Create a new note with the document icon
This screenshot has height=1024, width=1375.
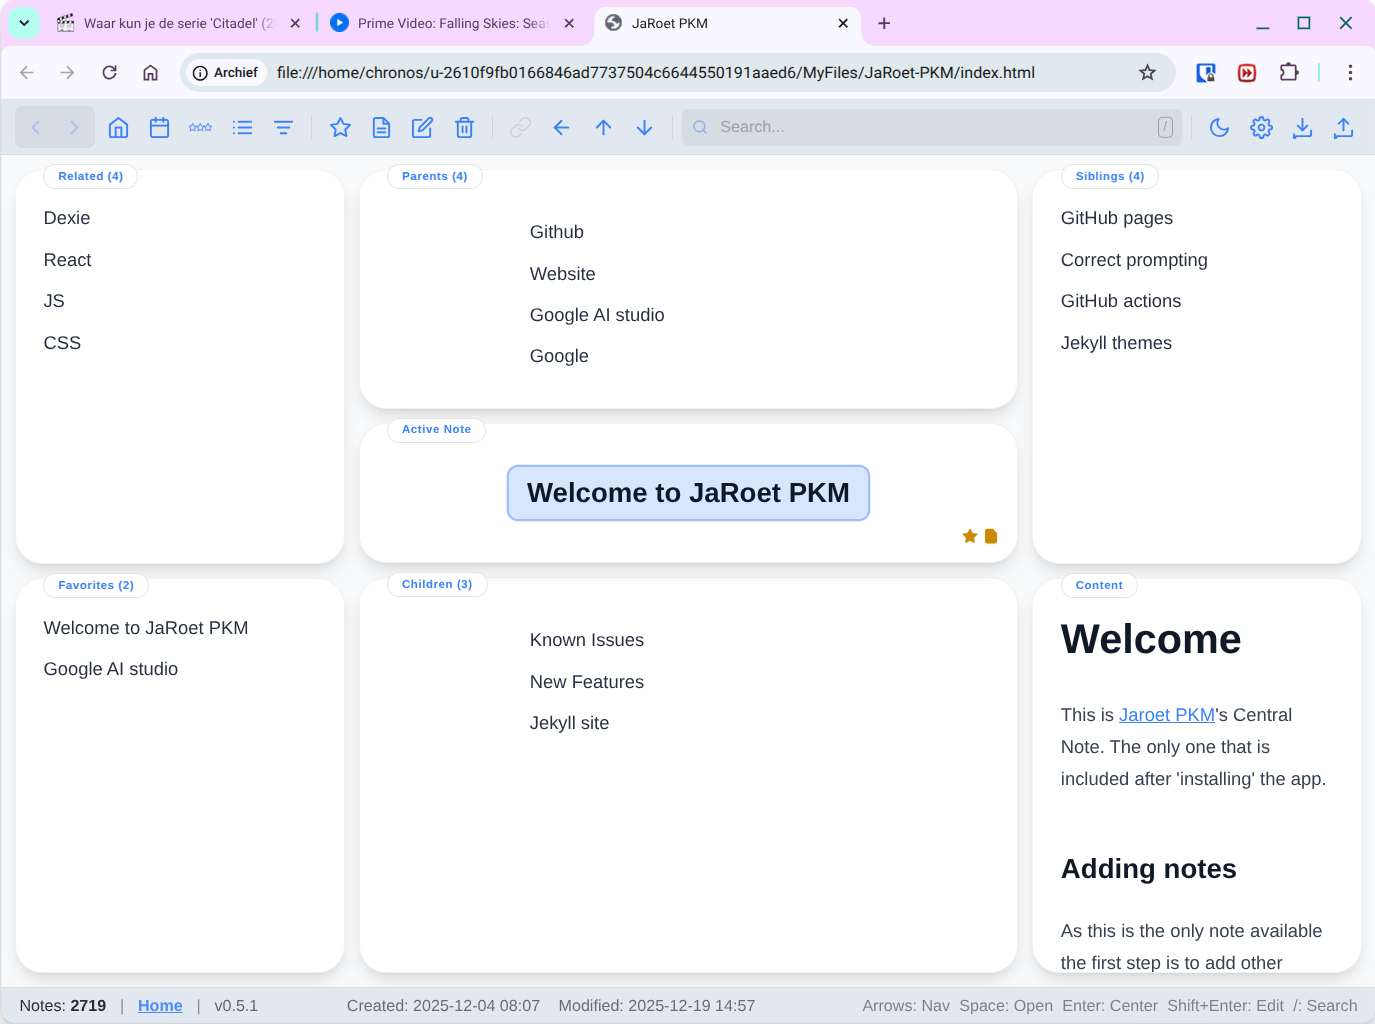click(381, 127)
